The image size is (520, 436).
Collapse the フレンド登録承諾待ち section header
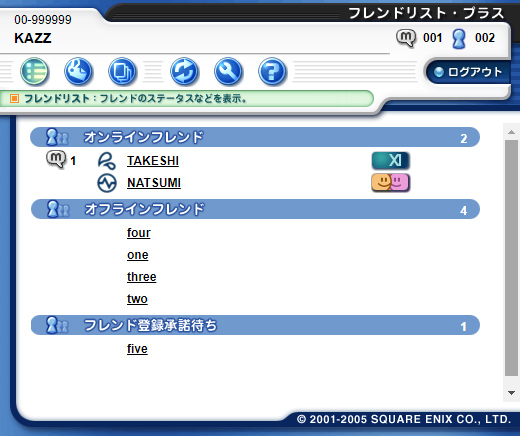coord(255,325)
